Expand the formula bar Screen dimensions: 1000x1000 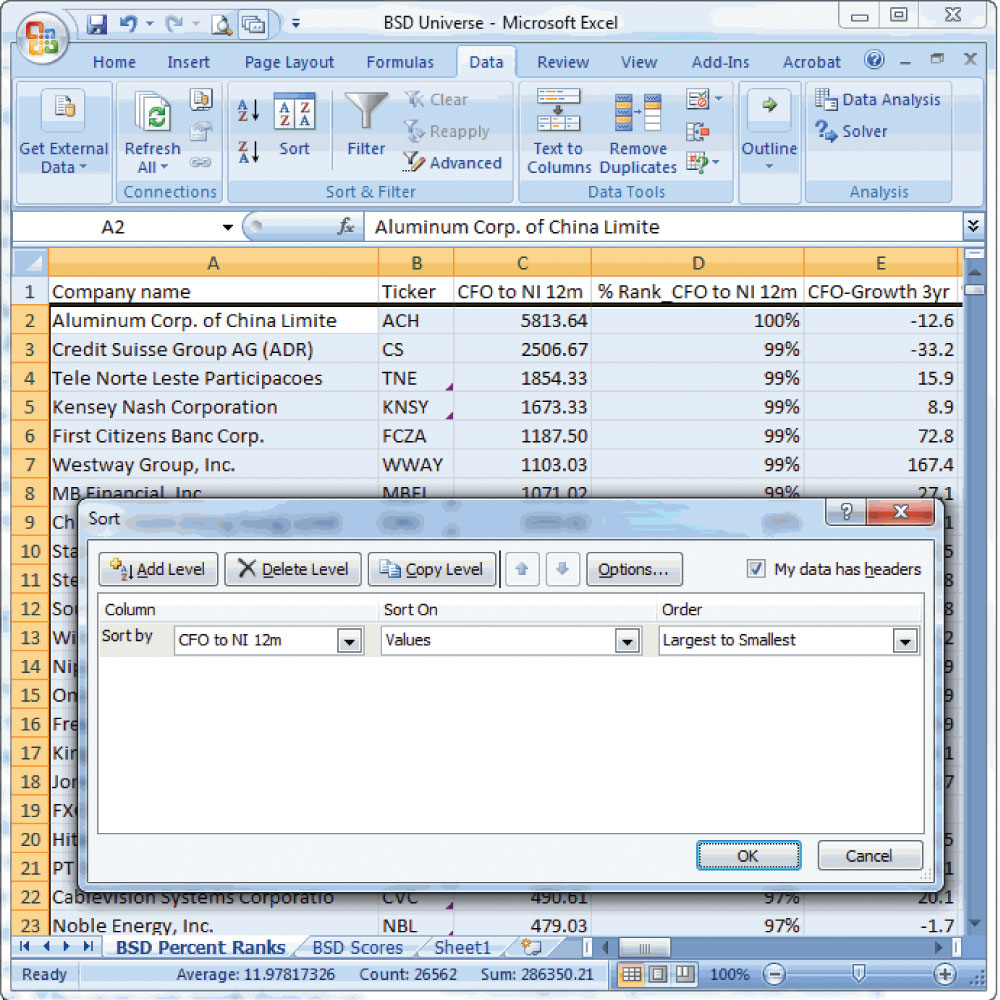tap(973, 226)
